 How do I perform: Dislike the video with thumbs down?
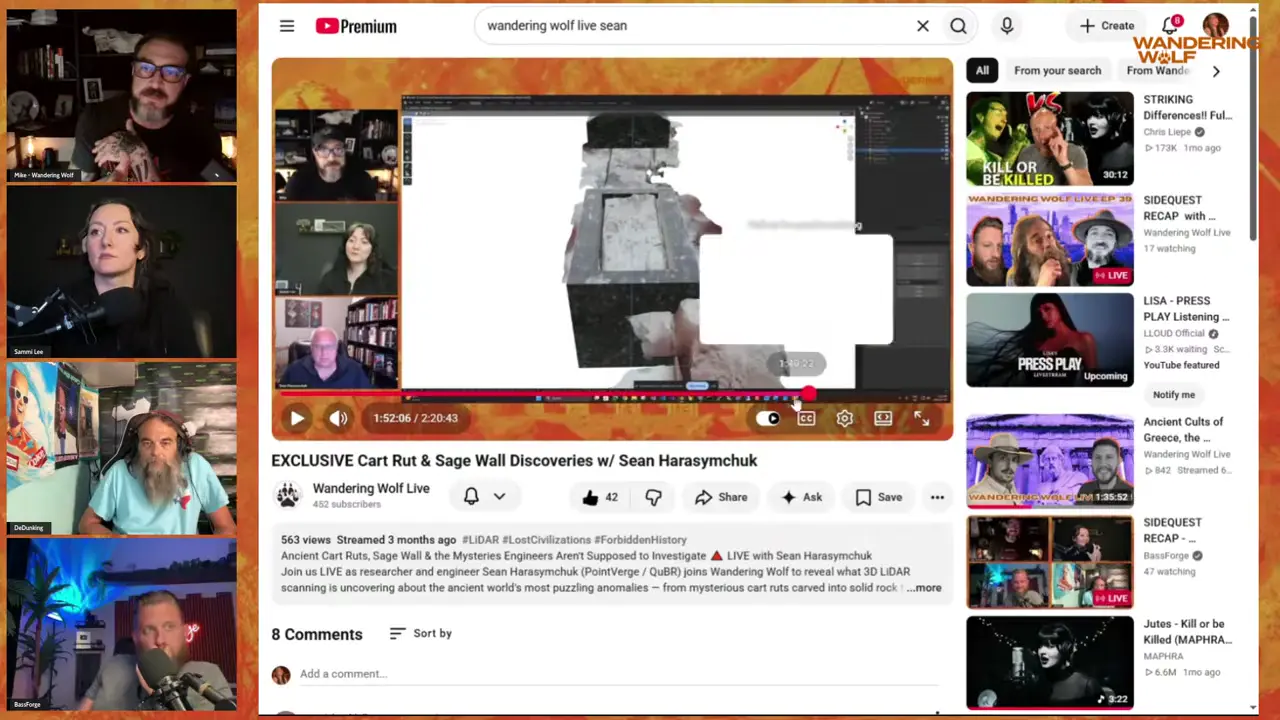653,497
